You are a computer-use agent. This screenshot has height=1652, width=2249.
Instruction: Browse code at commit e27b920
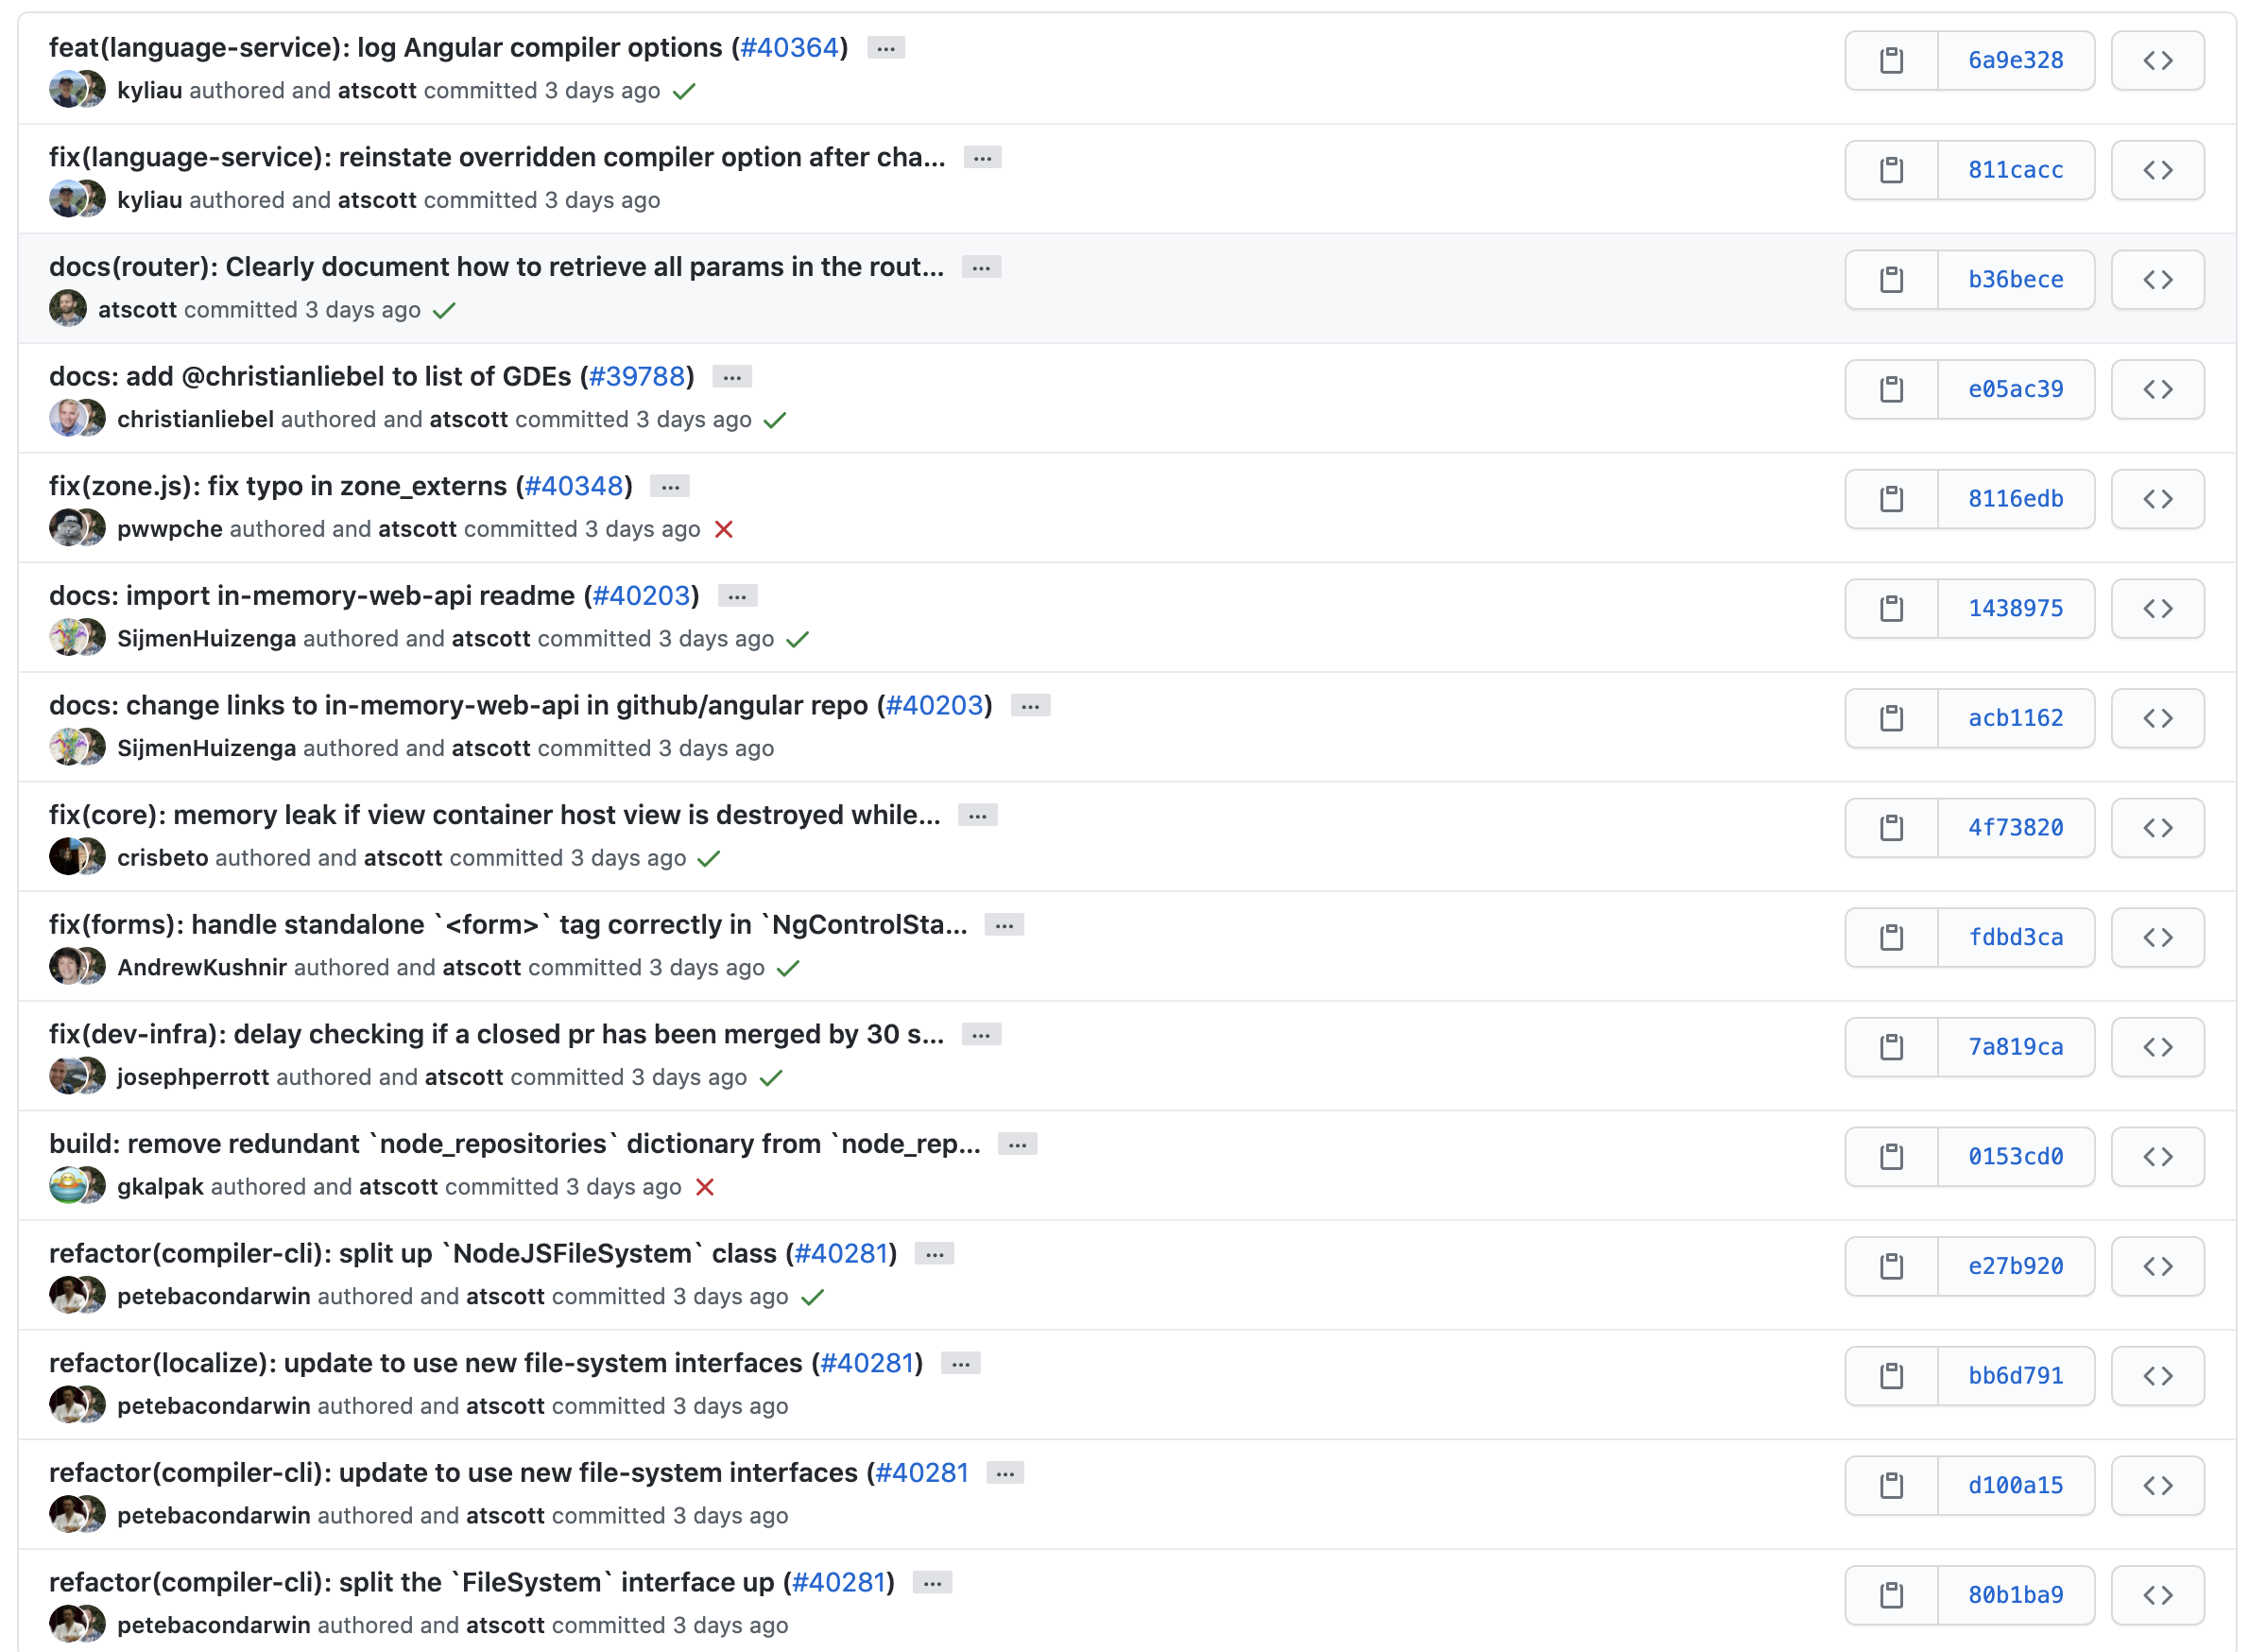[x=2156, y=1266]
